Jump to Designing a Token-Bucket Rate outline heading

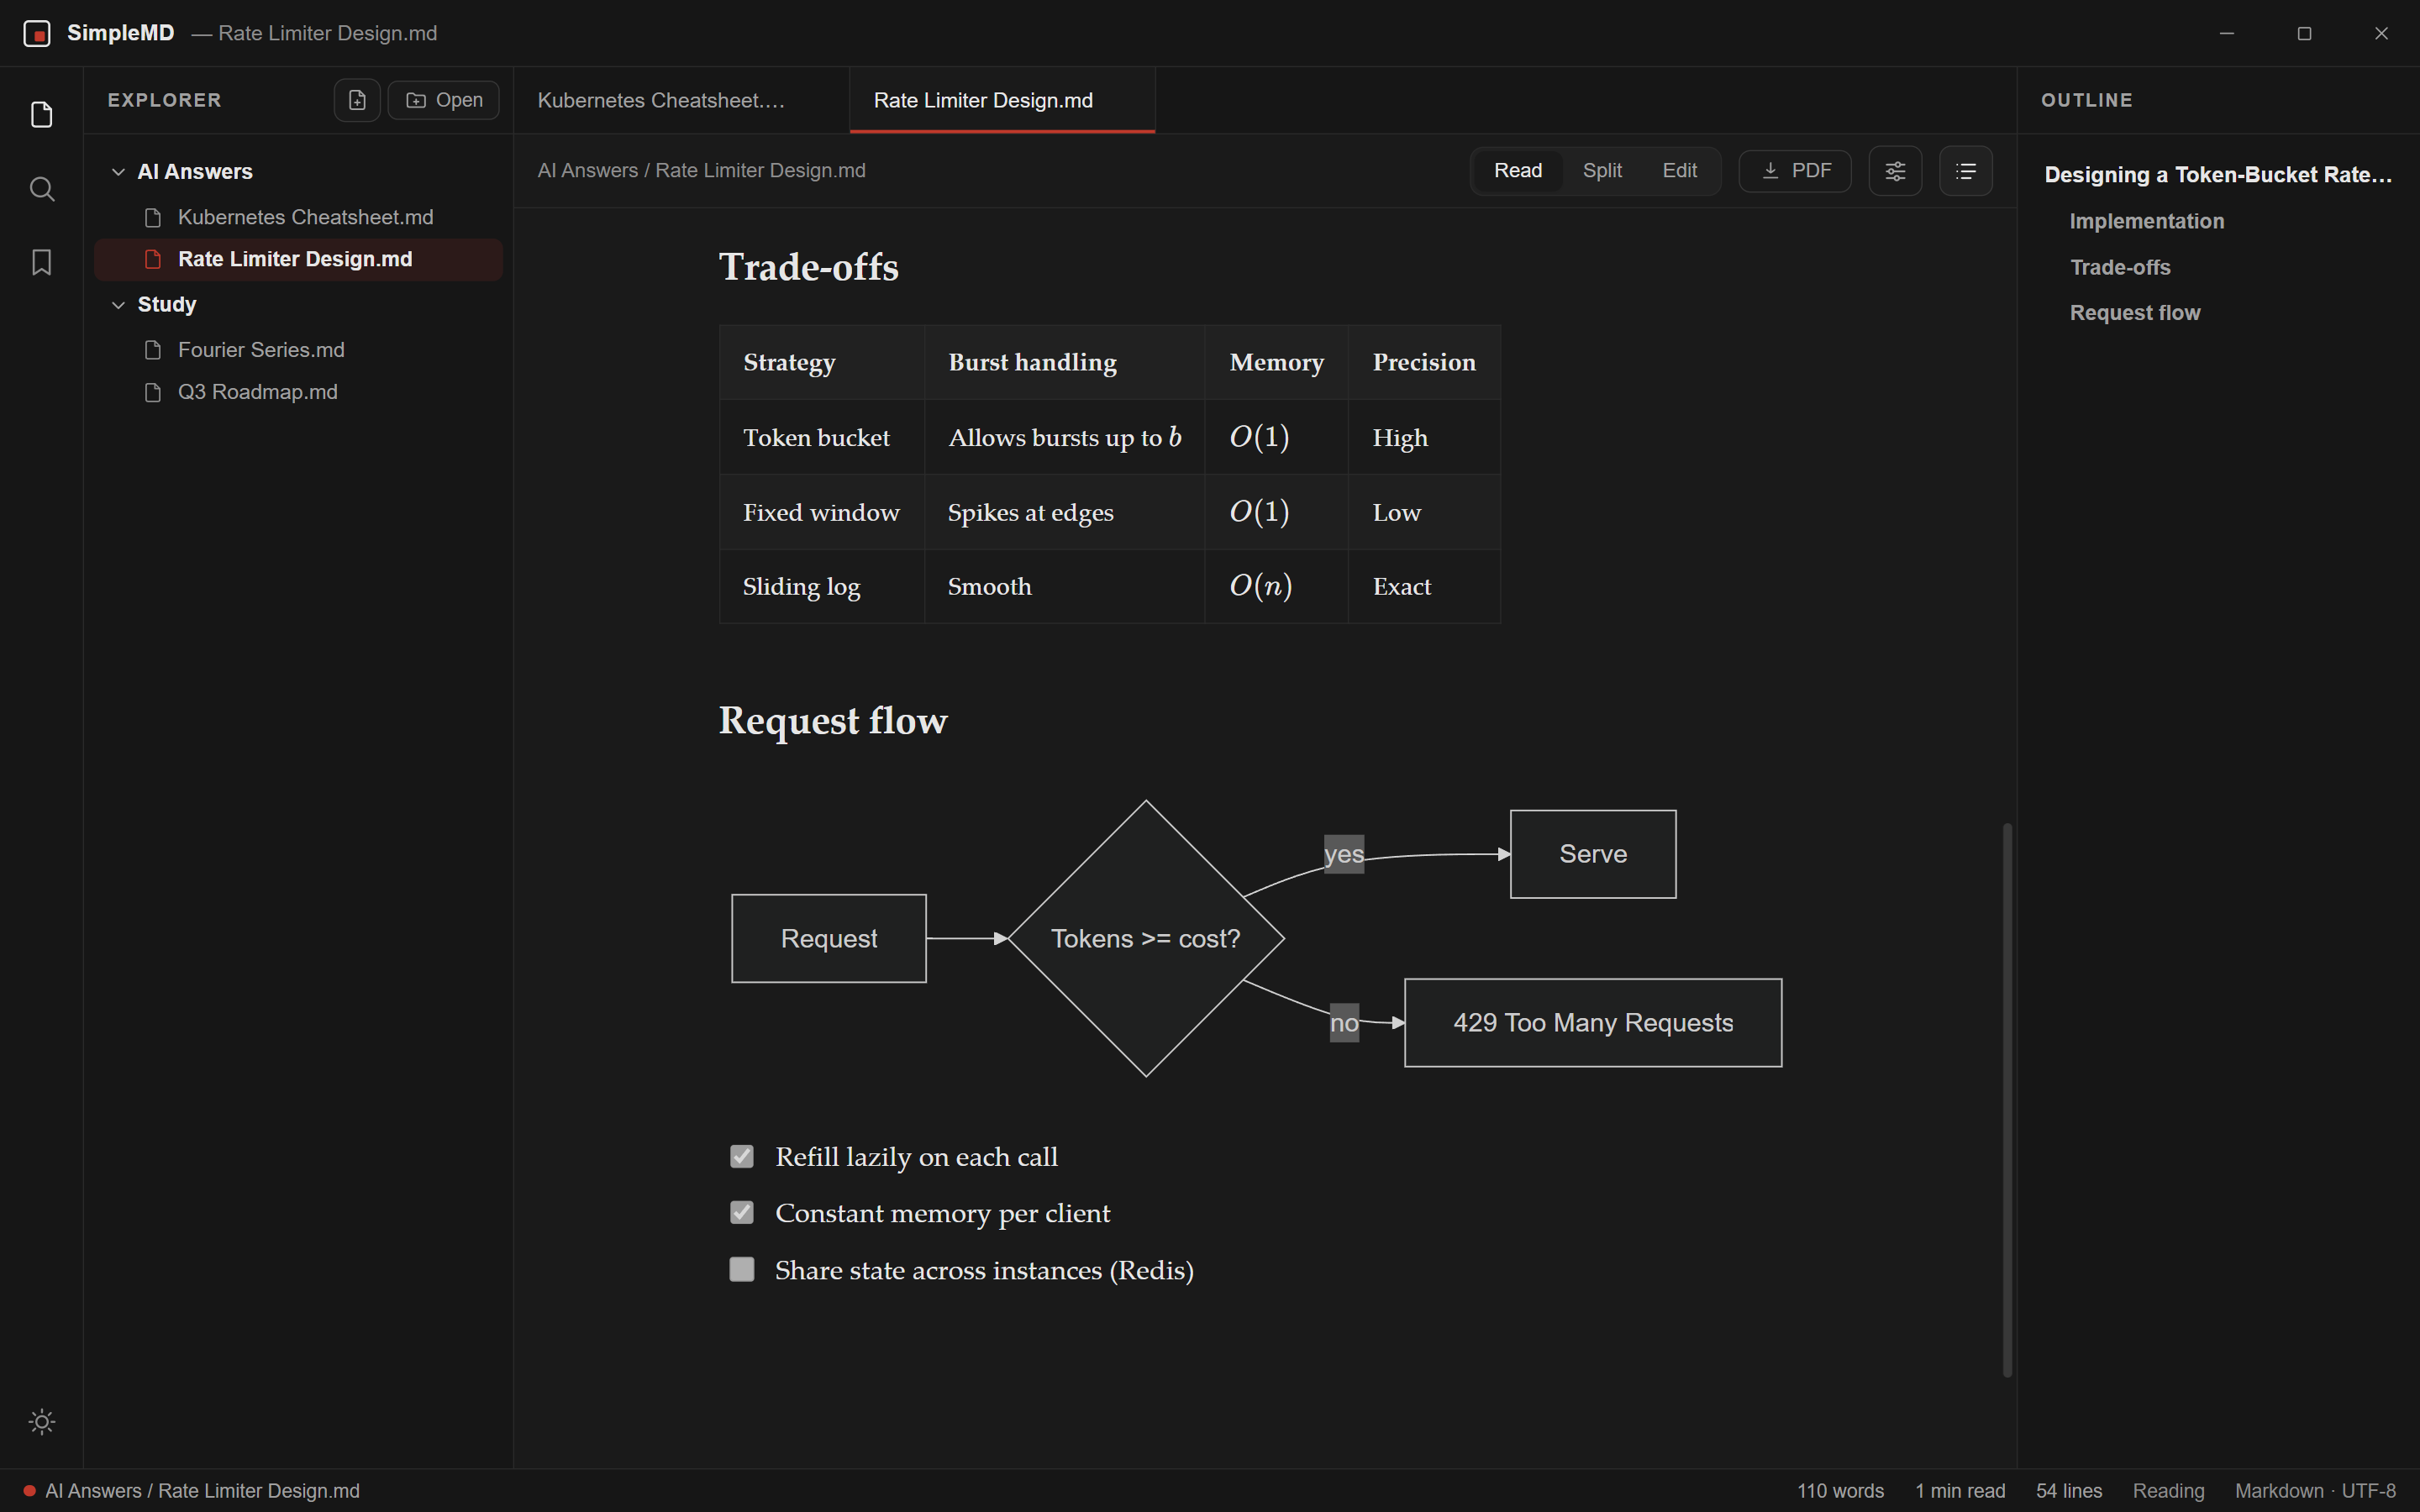point(2217,175)
